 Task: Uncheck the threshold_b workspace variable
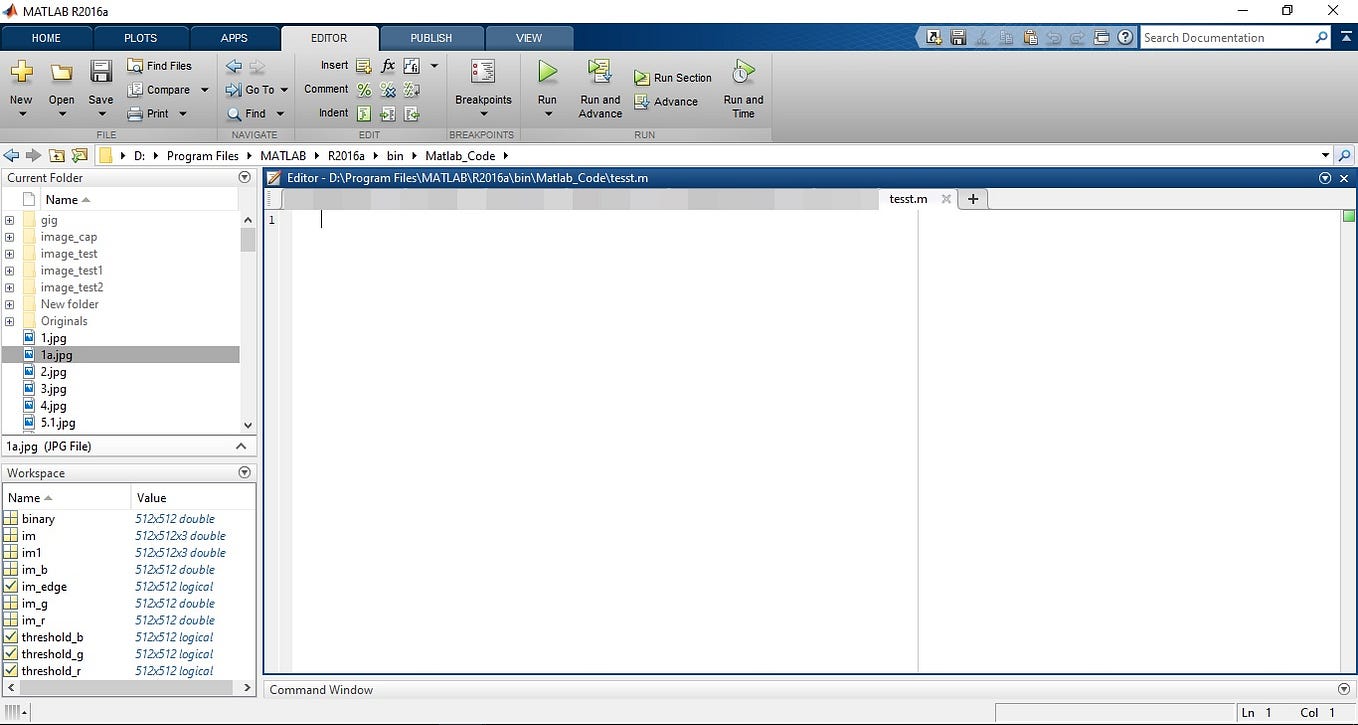[x=10, y=637]
